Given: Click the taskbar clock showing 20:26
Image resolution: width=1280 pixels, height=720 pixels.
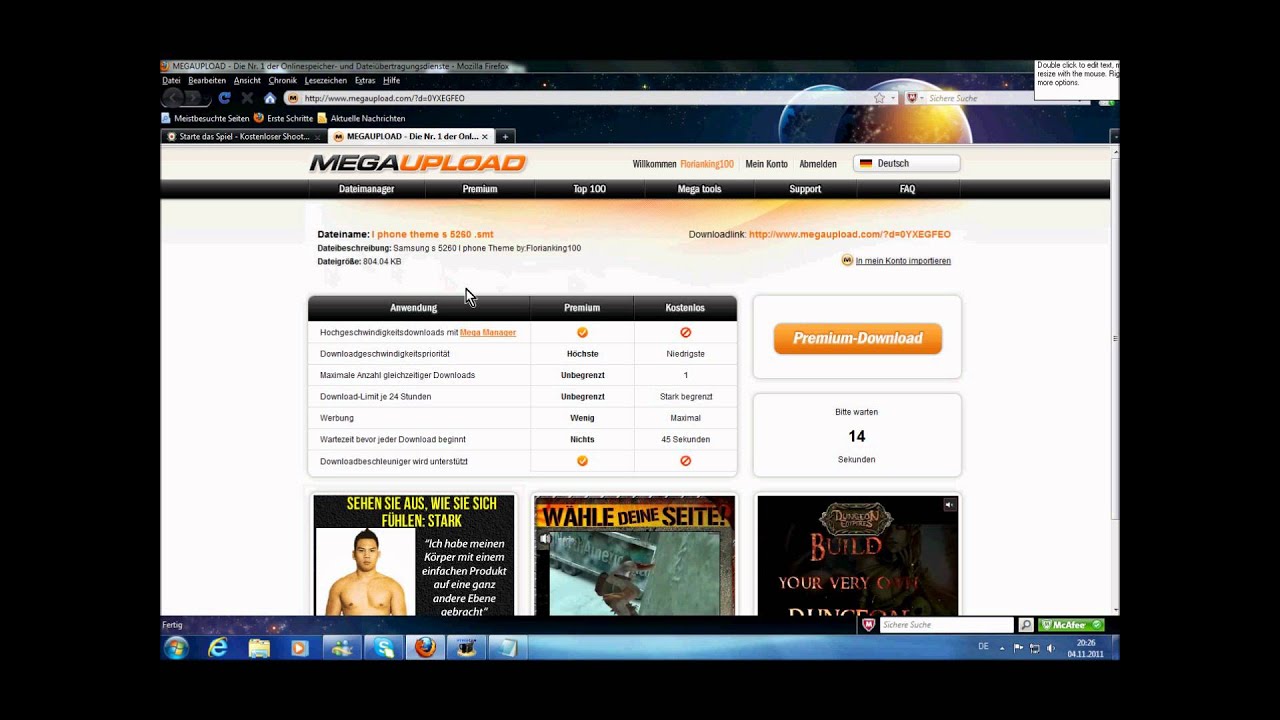Looking at the screenshot, I should [1086, 648].
